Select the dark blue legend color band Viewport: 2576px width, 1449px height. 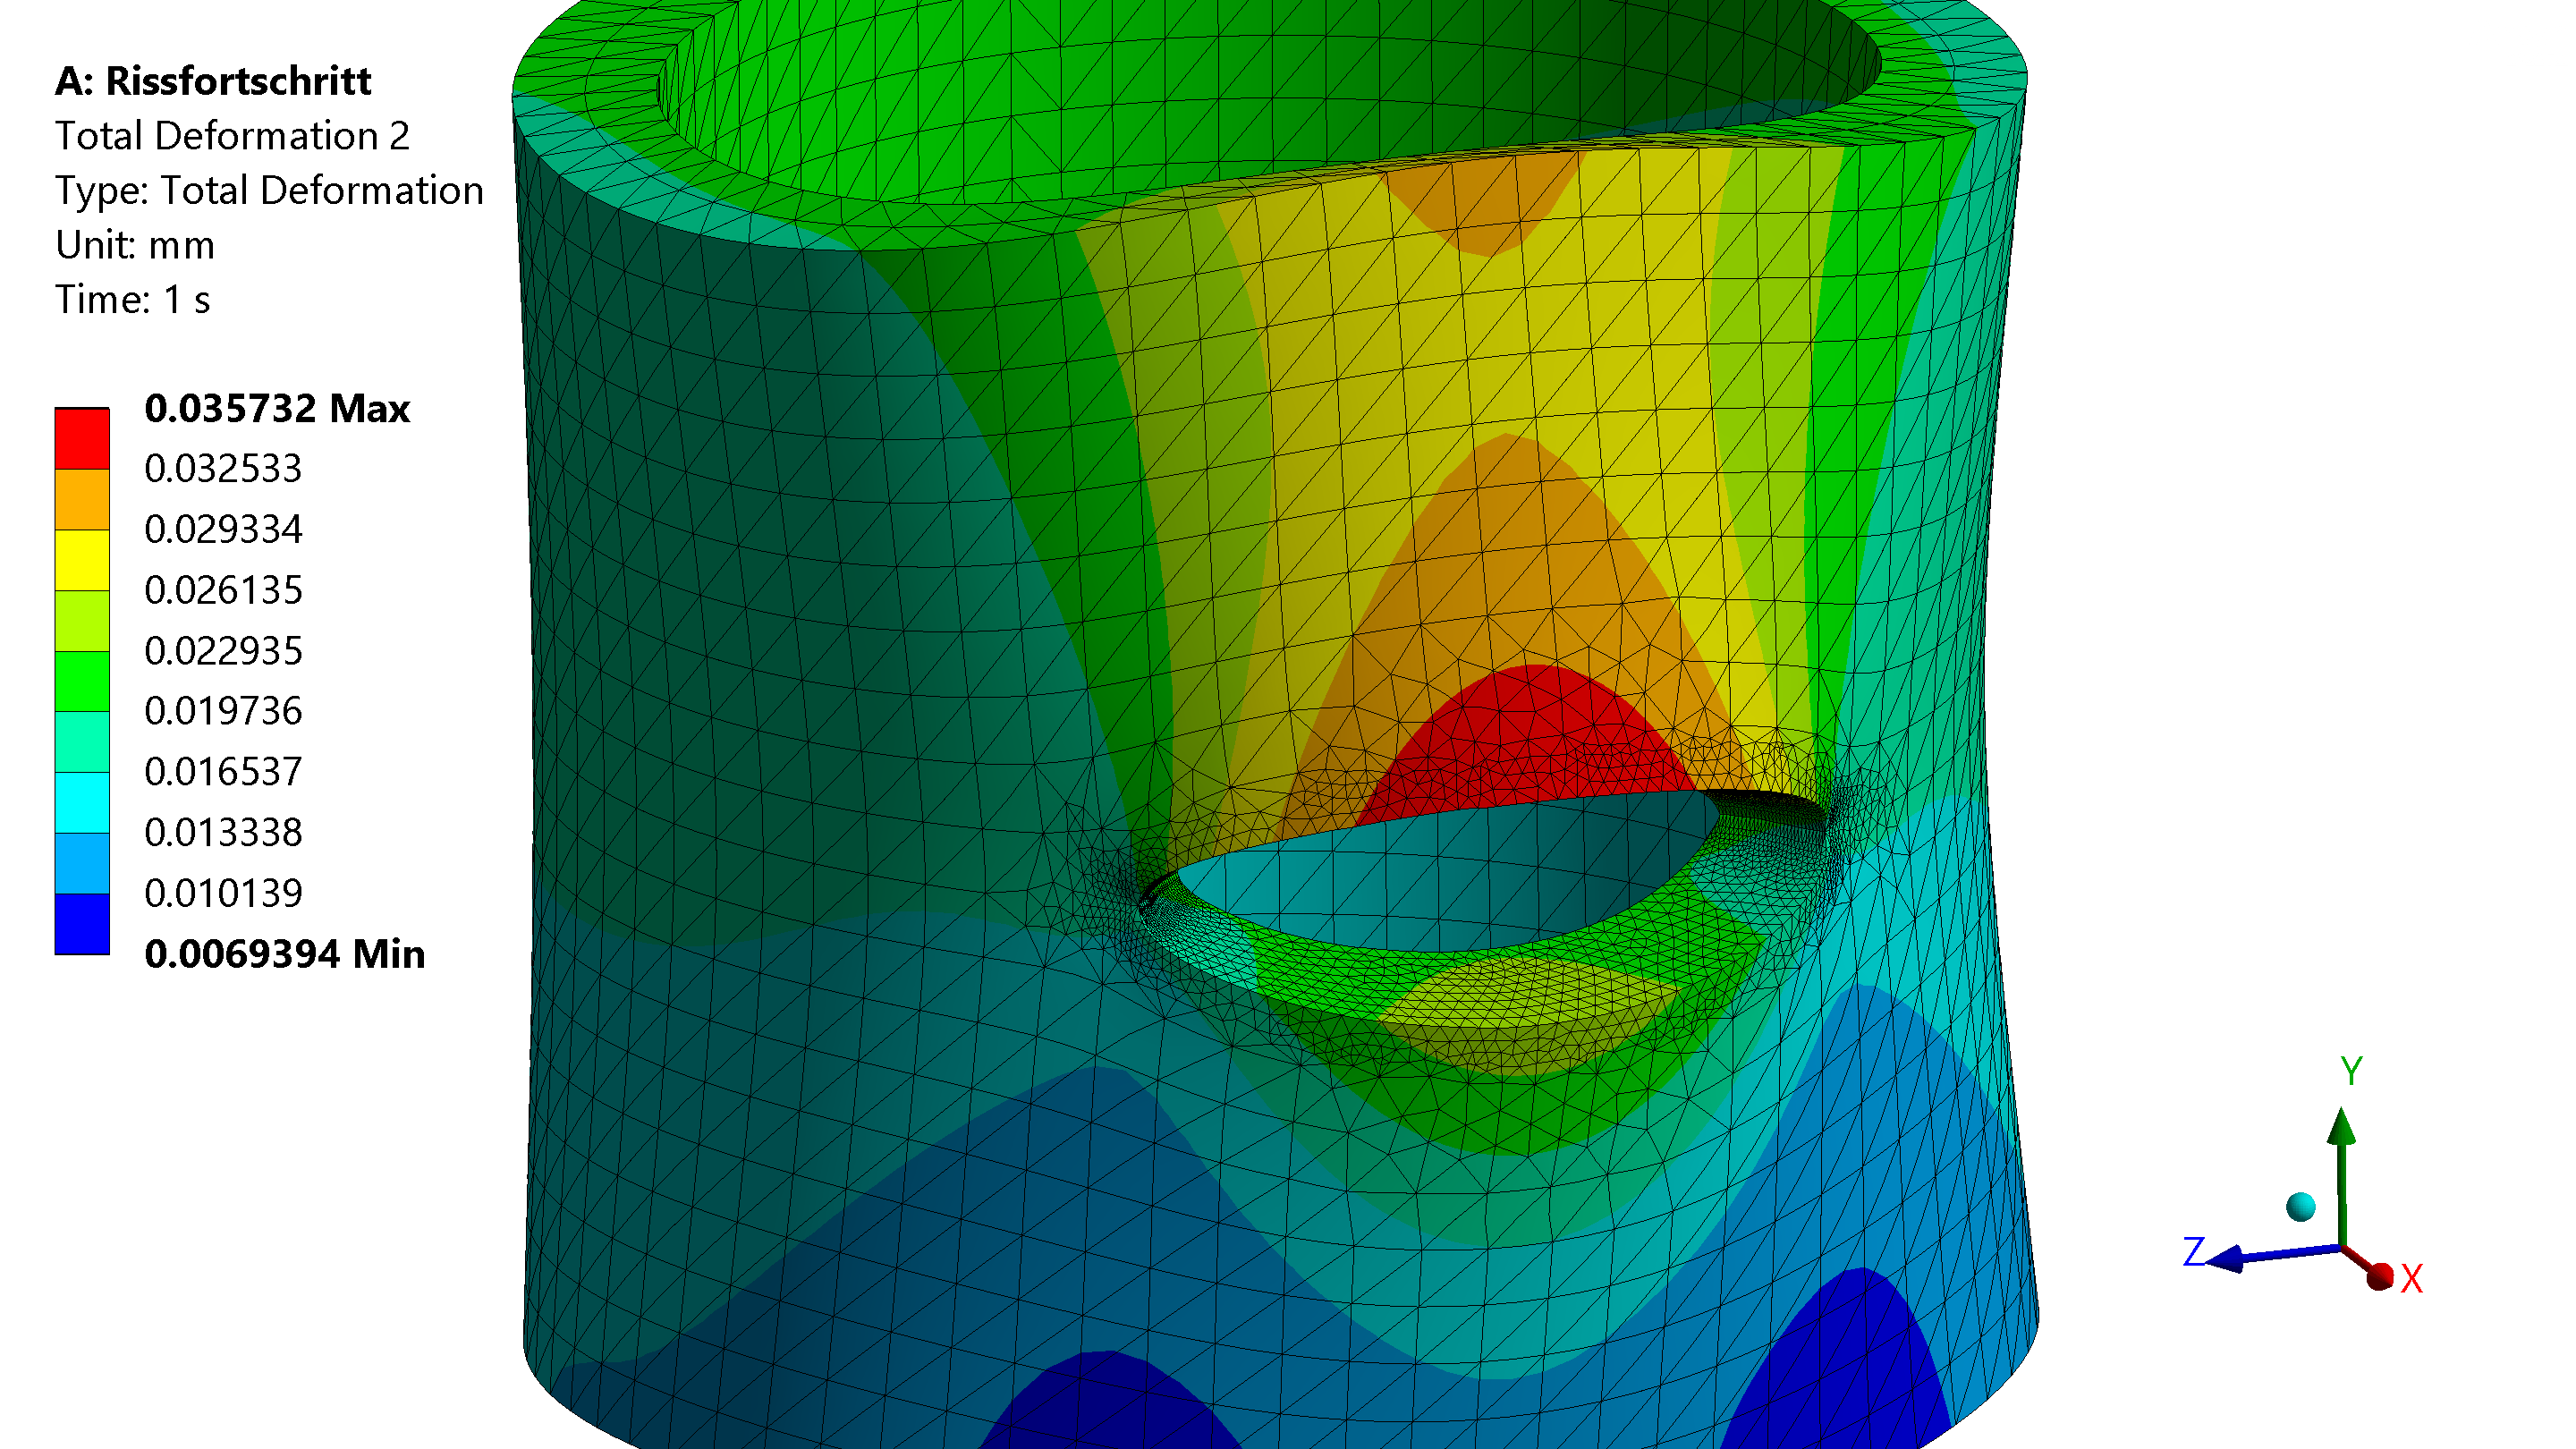pyautogui.click(x=82, y=923)
